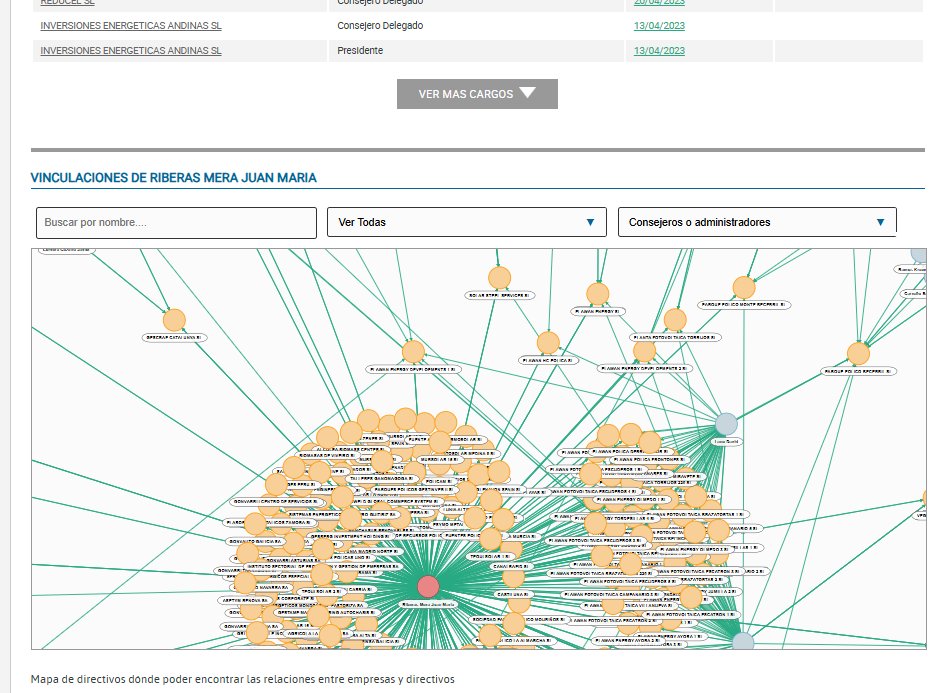943x693 pixels.
Task: Select the grey-blue director node above the right cluster
Action: click(x=726, y=424)
